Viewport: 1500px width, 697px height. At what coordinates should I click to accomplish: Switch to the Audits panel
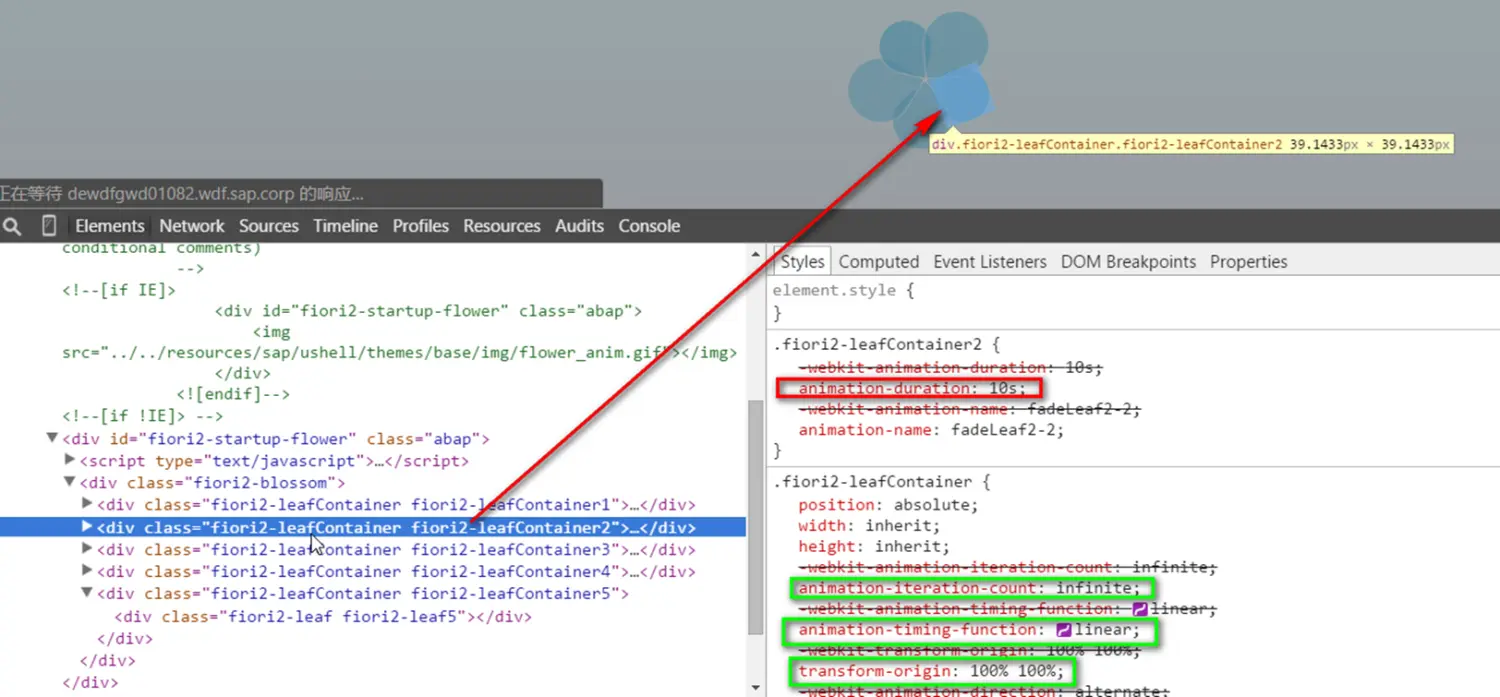(x=579, y=226)
